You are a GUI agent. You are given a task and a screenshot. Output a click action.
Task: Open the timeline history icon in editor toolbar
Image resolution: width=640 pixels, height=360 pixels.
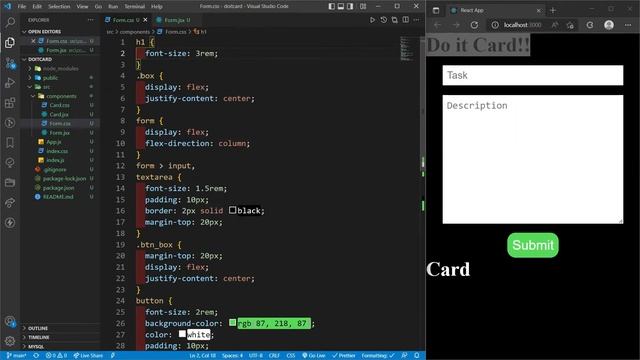coord(384,20)
